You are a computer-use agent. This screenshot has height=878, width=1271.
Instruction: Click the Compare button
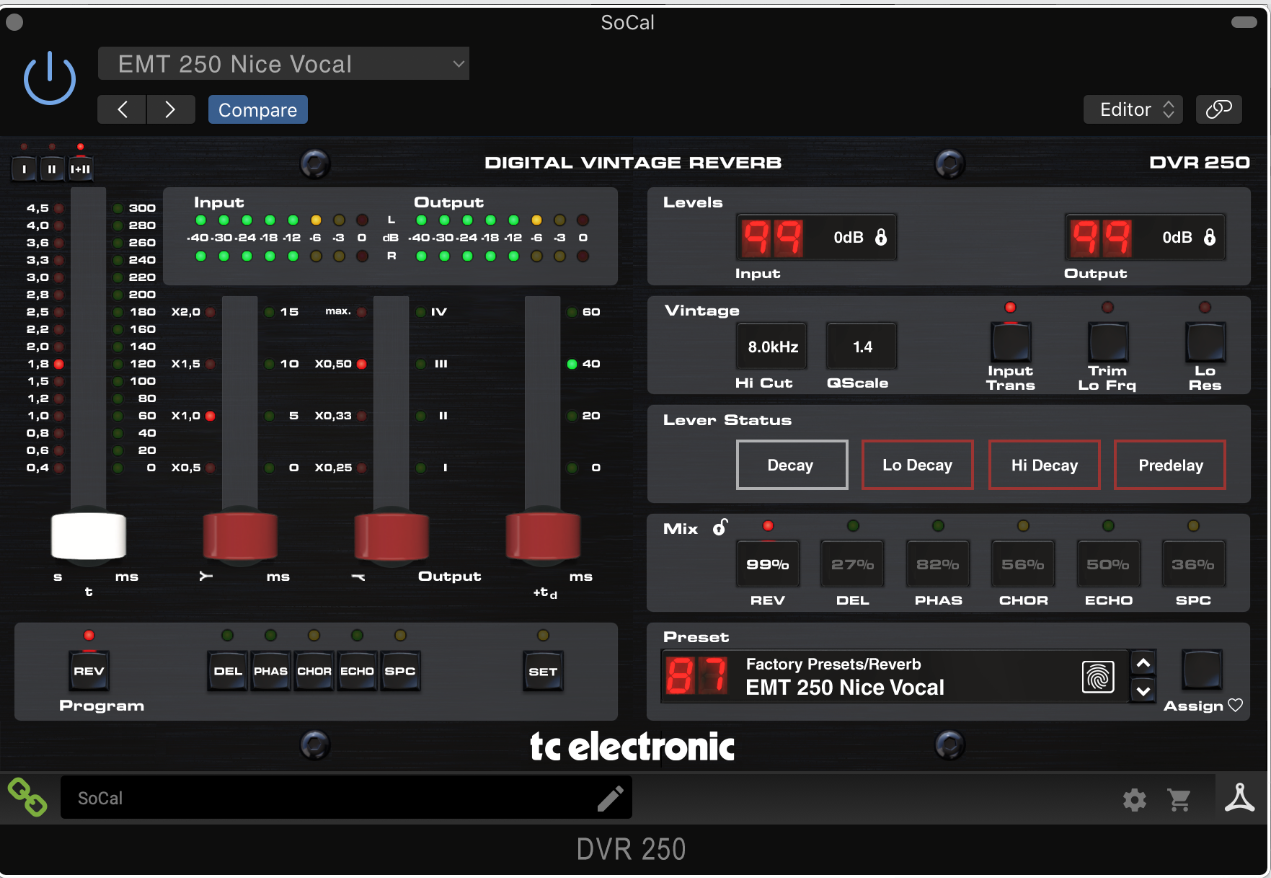[x=258, y=110]
